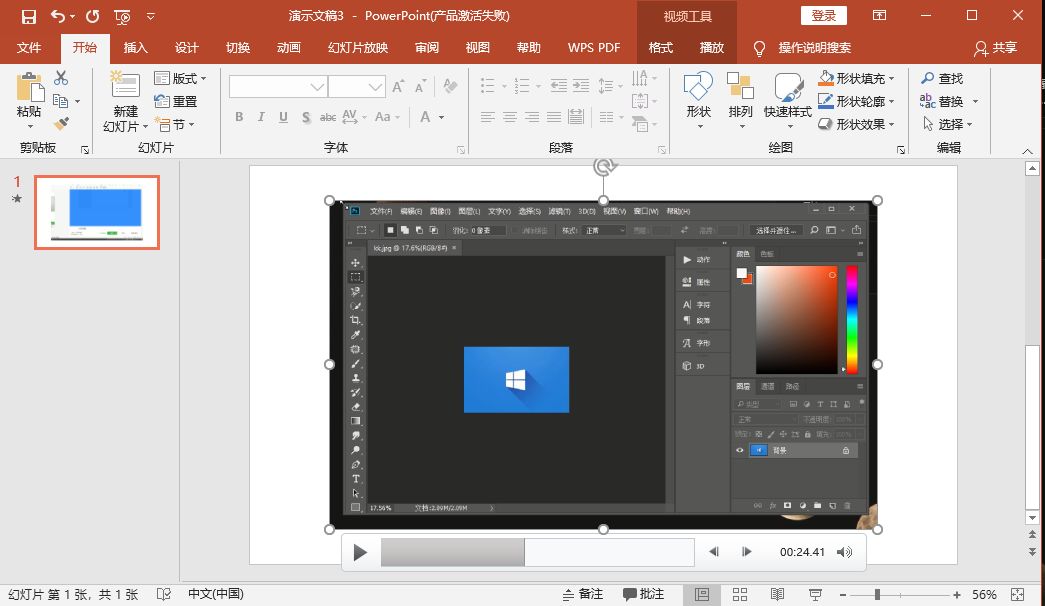Viewport: 1045px width, 606px height.
Task: Open the Arrange (排列) icon
Action: point(740,87)
